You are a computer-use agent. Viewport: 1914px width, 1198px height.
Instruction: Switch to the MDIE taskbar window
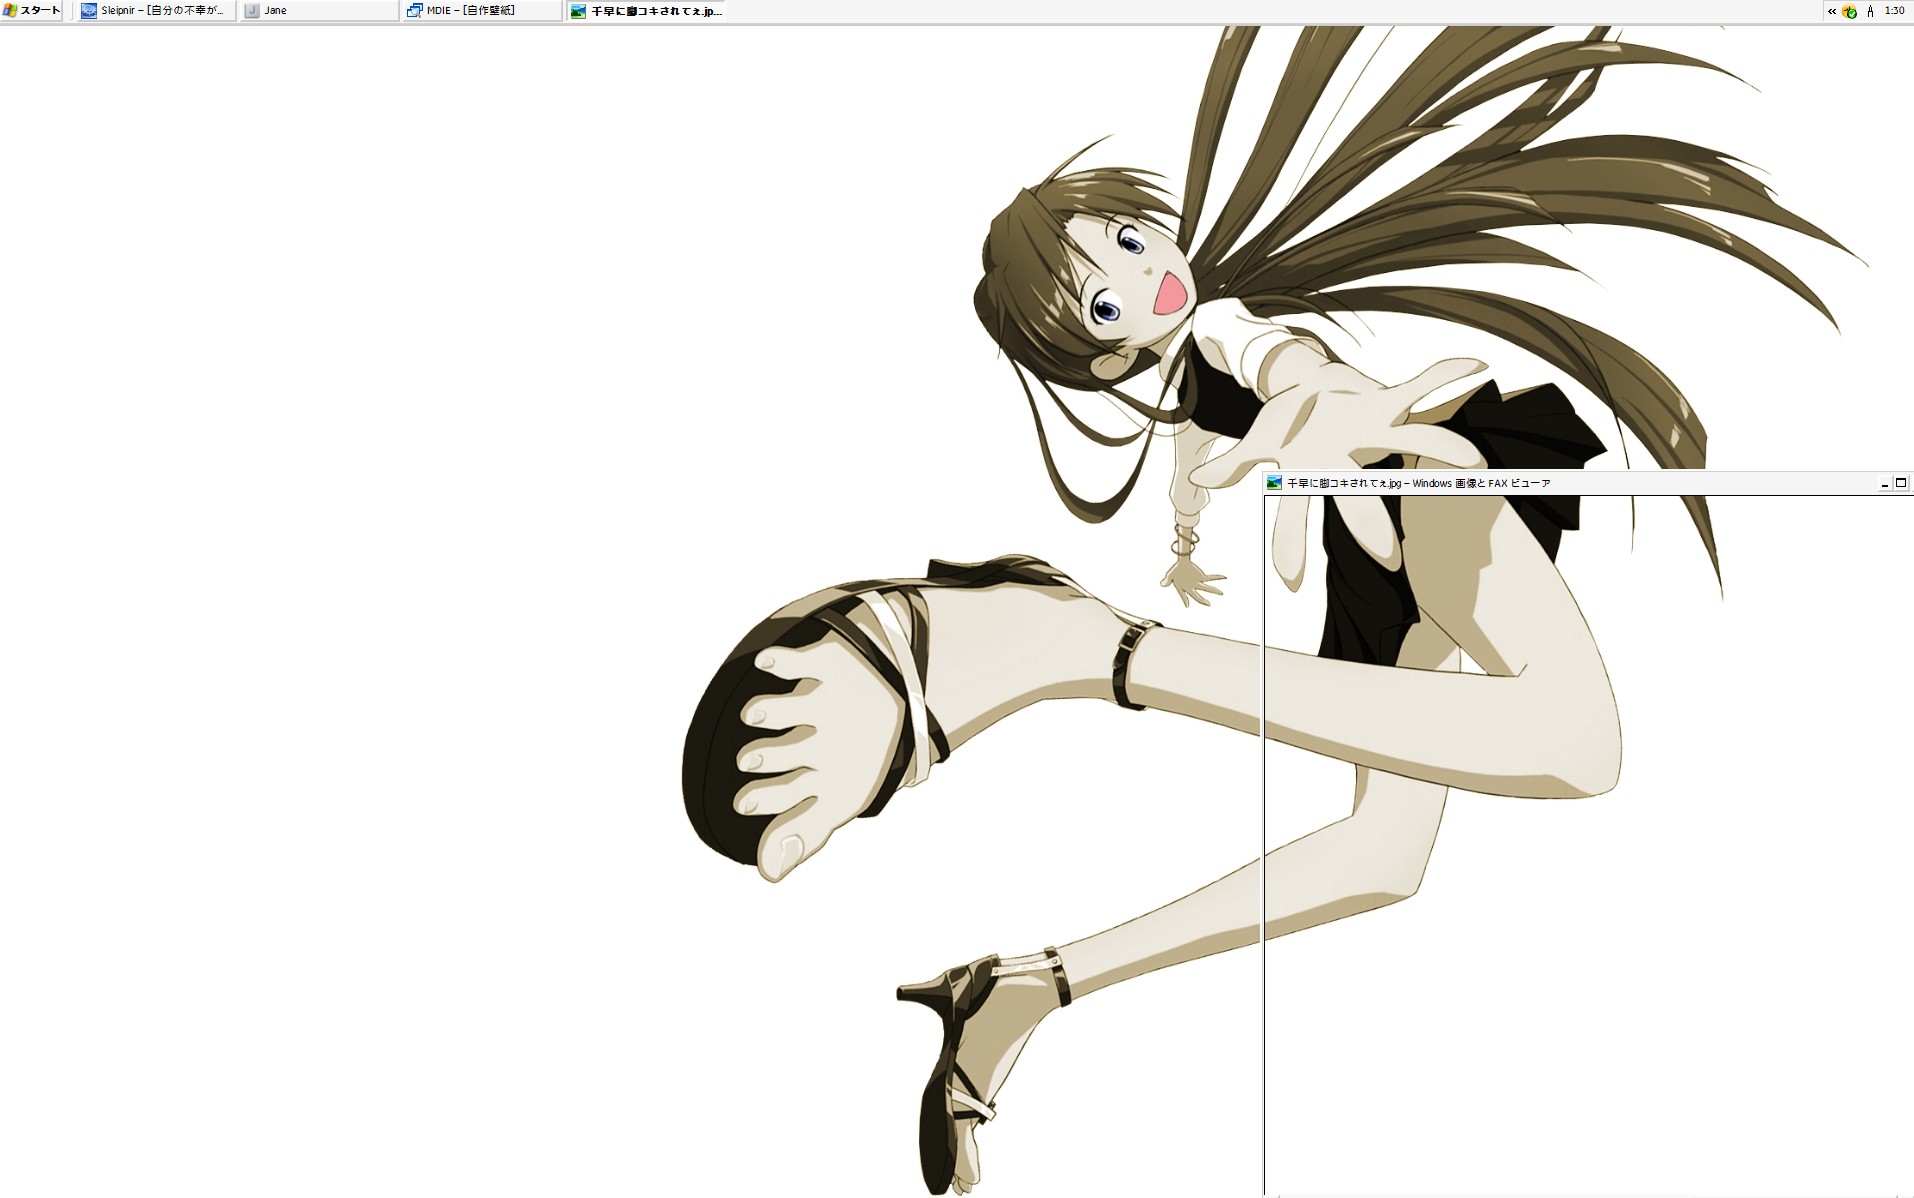tap(483, 11)
